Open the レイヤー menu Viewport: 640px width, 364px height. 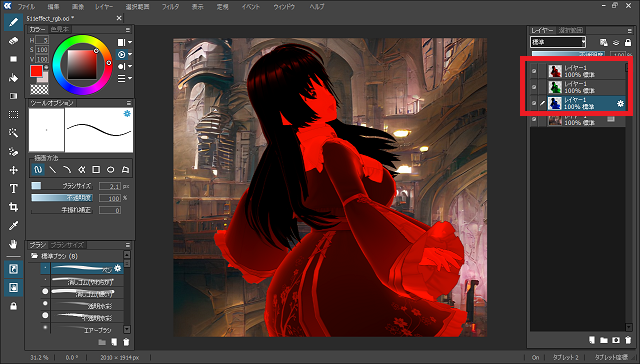pyautogui.click(x=104, y=7)
